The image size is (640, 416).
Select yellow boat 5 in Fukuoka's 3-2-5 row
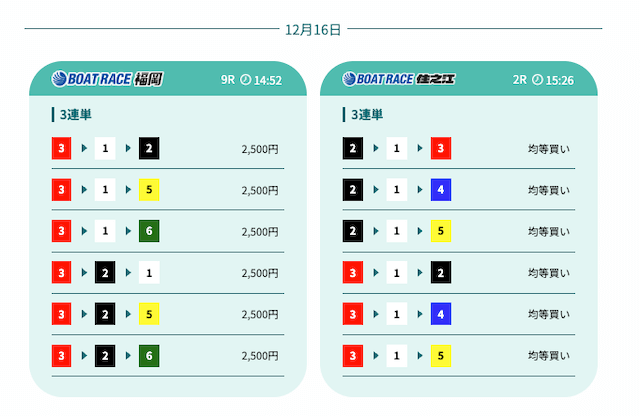(150, 314)
